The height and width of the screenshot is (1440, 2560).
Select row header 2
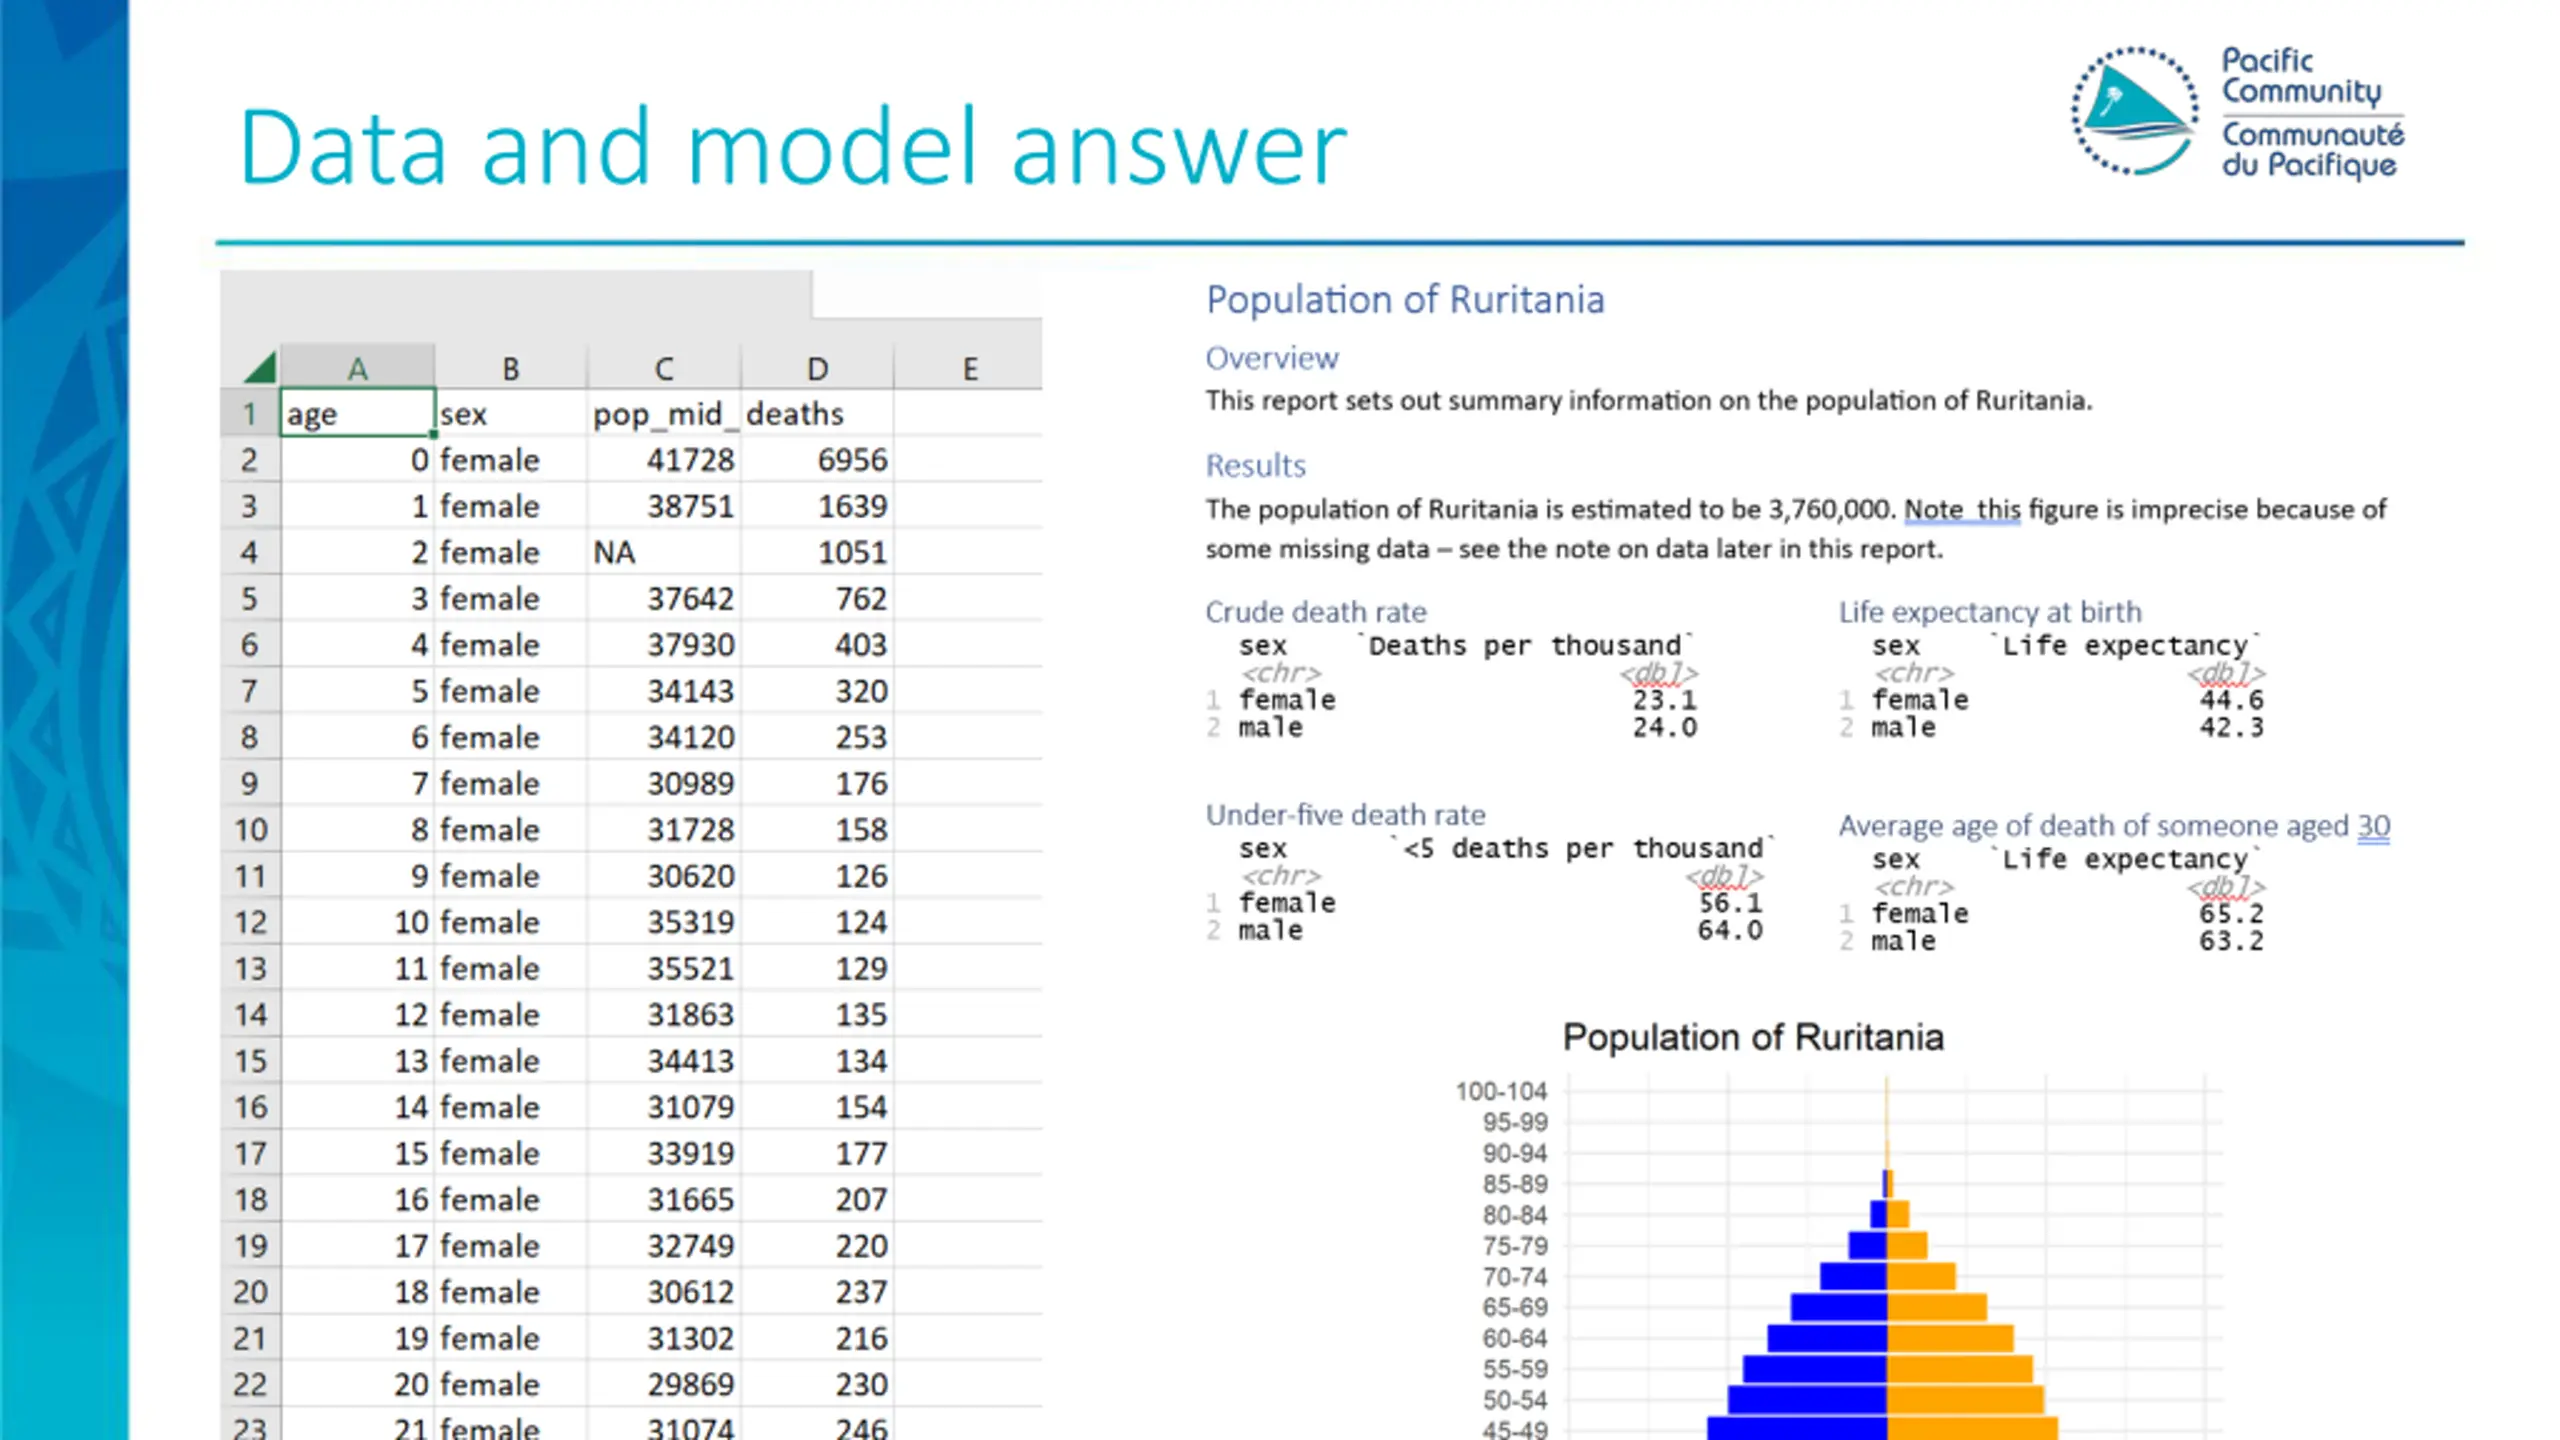click(250, 460)
